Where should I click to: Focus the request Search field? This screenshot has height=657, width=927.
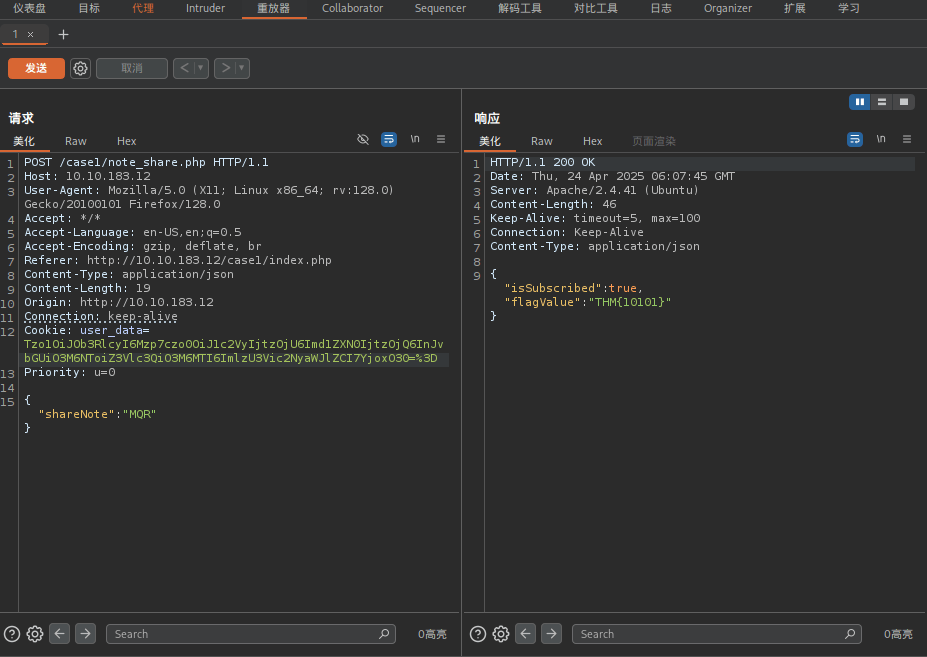click(251, 634)
